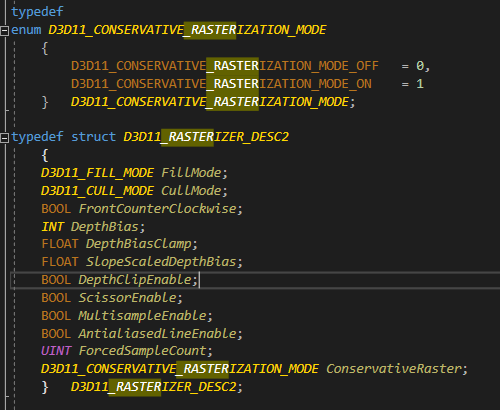Click the FLOAT type before SlopeScaledDepthBias
This screenshot has width=500, height=410.
tap(60, 262)
